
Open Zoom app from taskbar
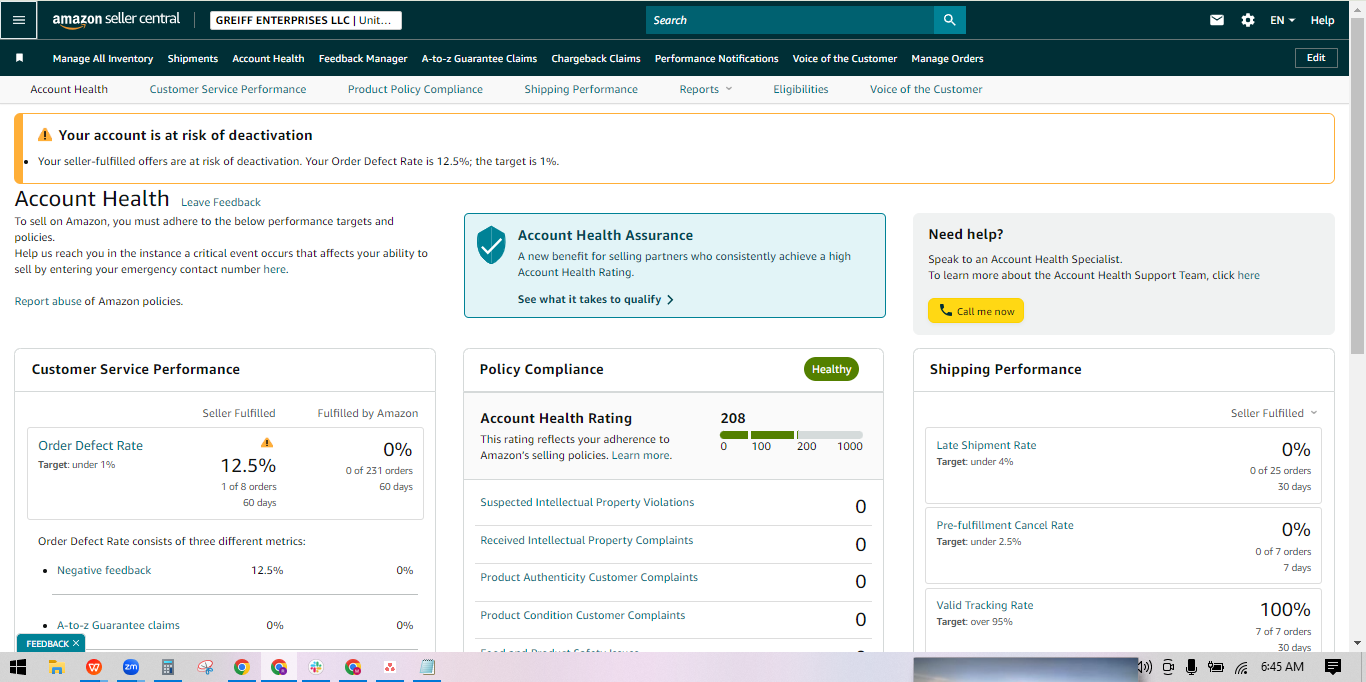coord(130,667)
